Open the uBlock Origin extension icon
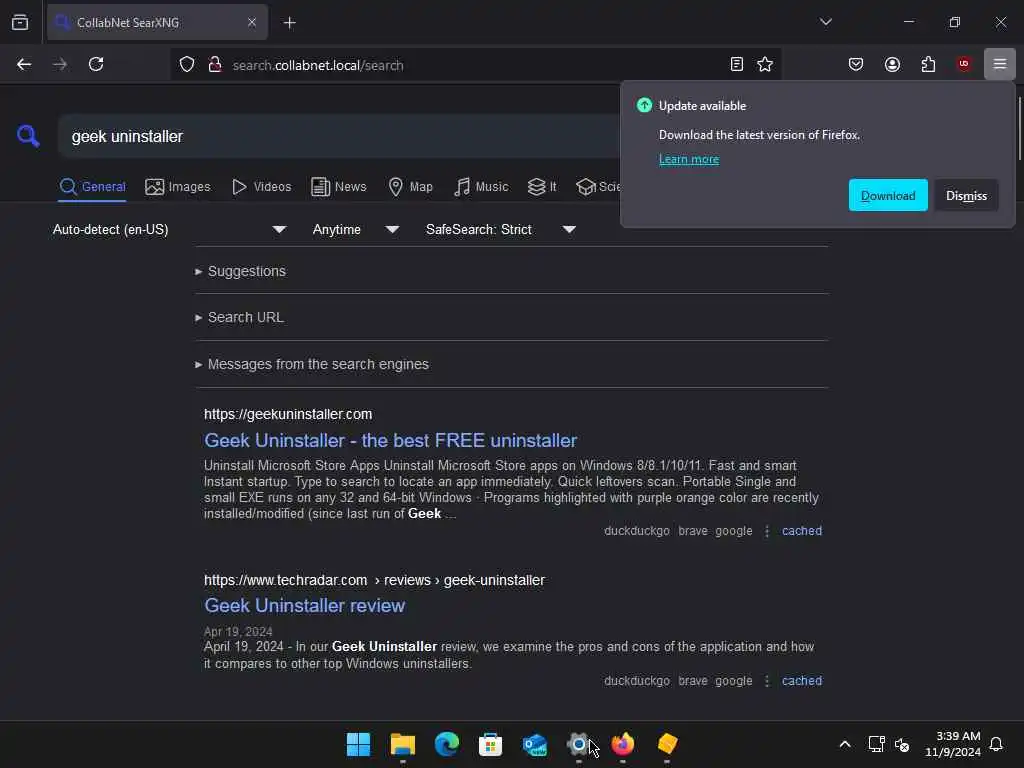This screenshot has width=1024, height=768. tap(964, 64)
